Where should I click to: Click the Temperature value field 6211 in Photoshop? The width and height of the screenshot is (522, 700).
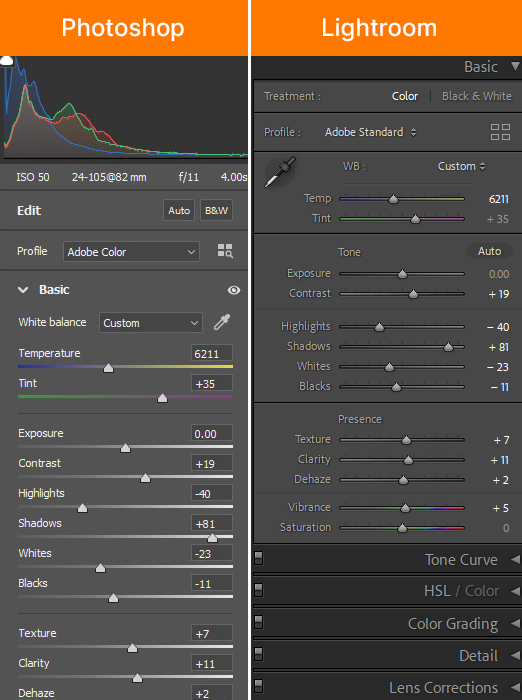click(x=212, y=353)
